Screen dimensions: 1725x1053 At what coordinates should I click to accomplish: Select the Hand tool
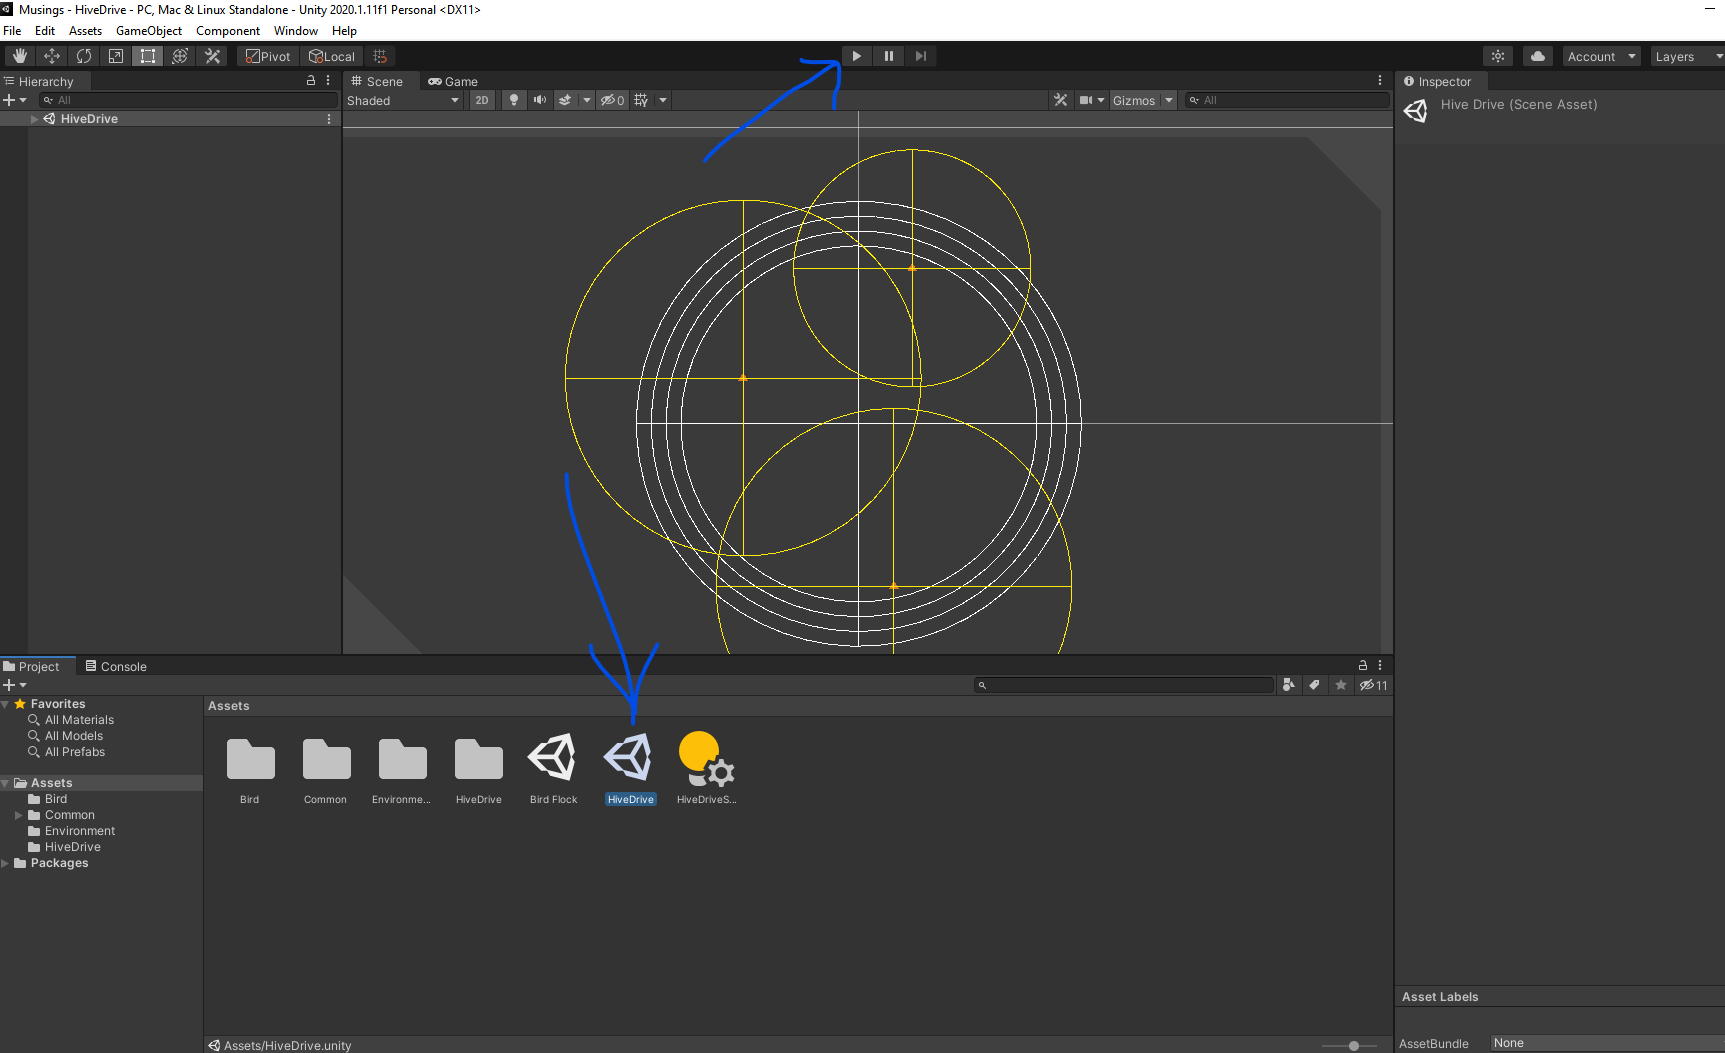tap(20, 56)
